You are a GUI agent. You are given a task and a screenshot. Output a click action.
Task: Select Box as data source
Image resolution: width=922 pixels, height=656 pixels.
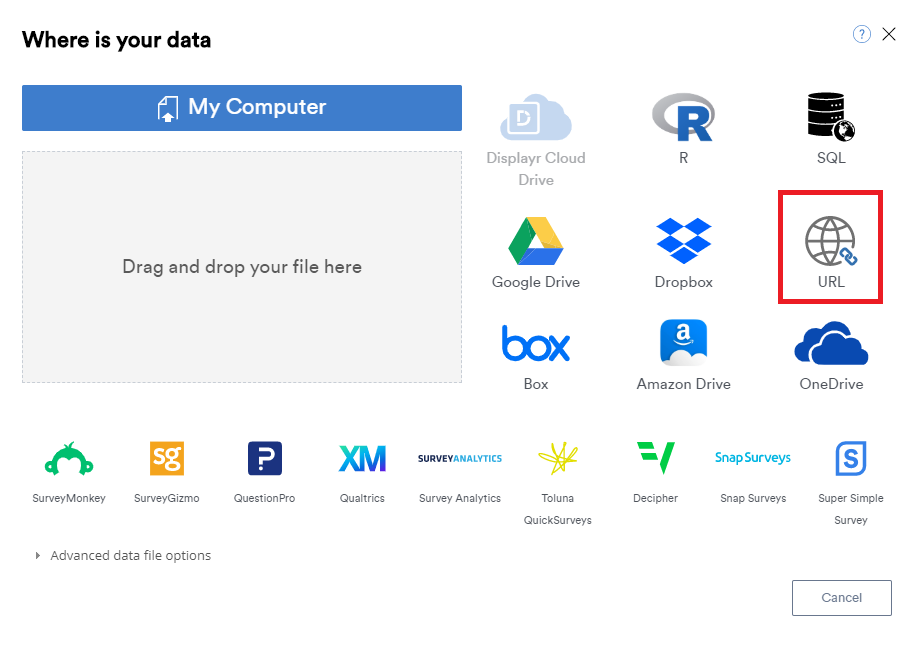coord(536,343)
